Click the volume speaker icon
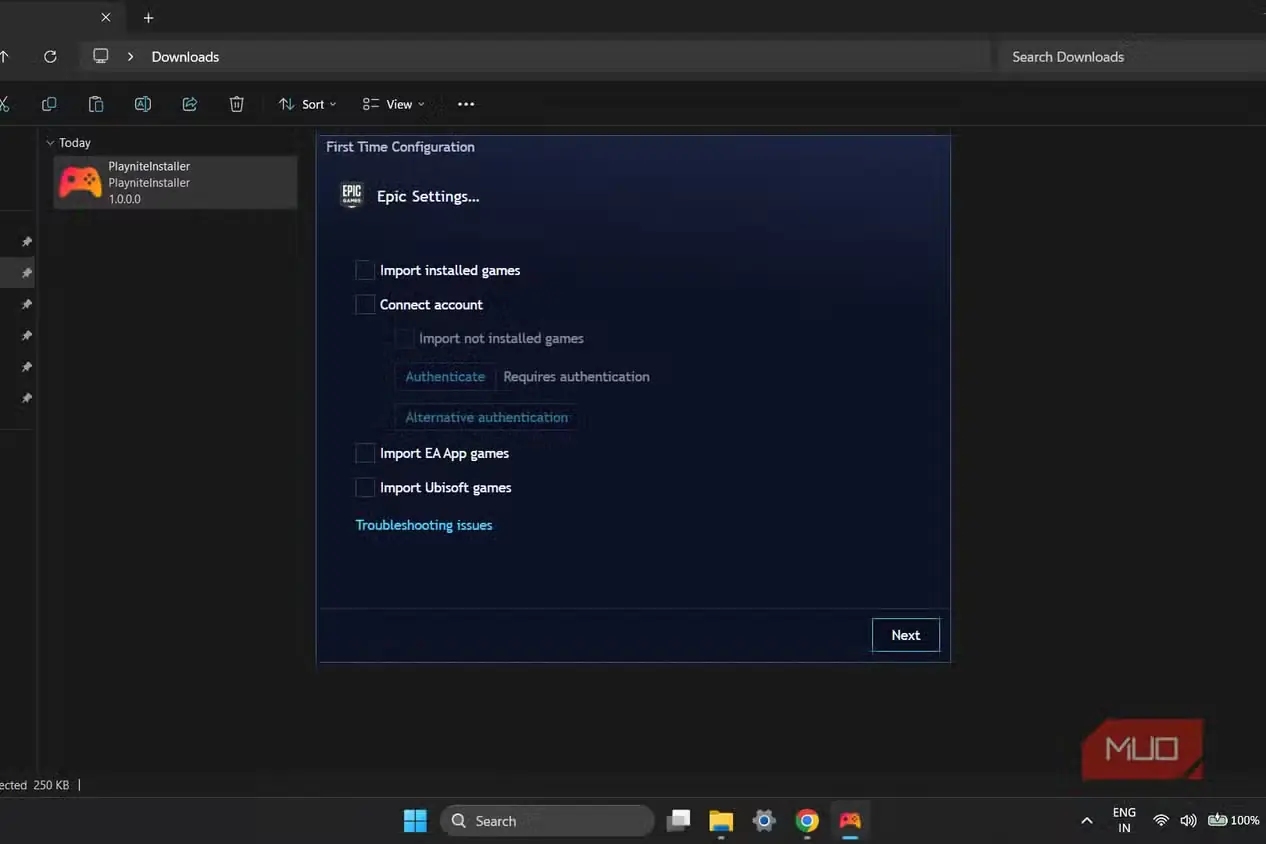Screen dimensions: 1266x844 pos(1188,821)
